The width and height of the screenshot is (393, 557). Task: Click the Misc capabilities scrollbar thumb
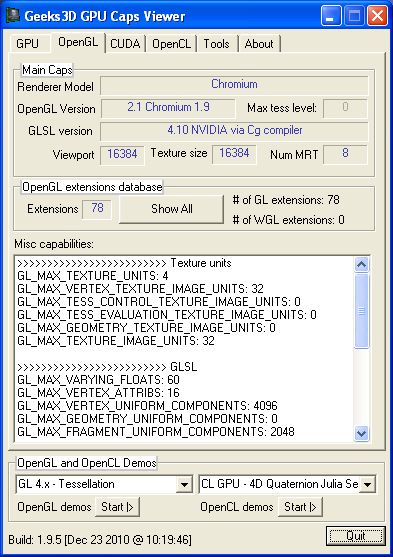pyautogui.click(x=361, y=311)
